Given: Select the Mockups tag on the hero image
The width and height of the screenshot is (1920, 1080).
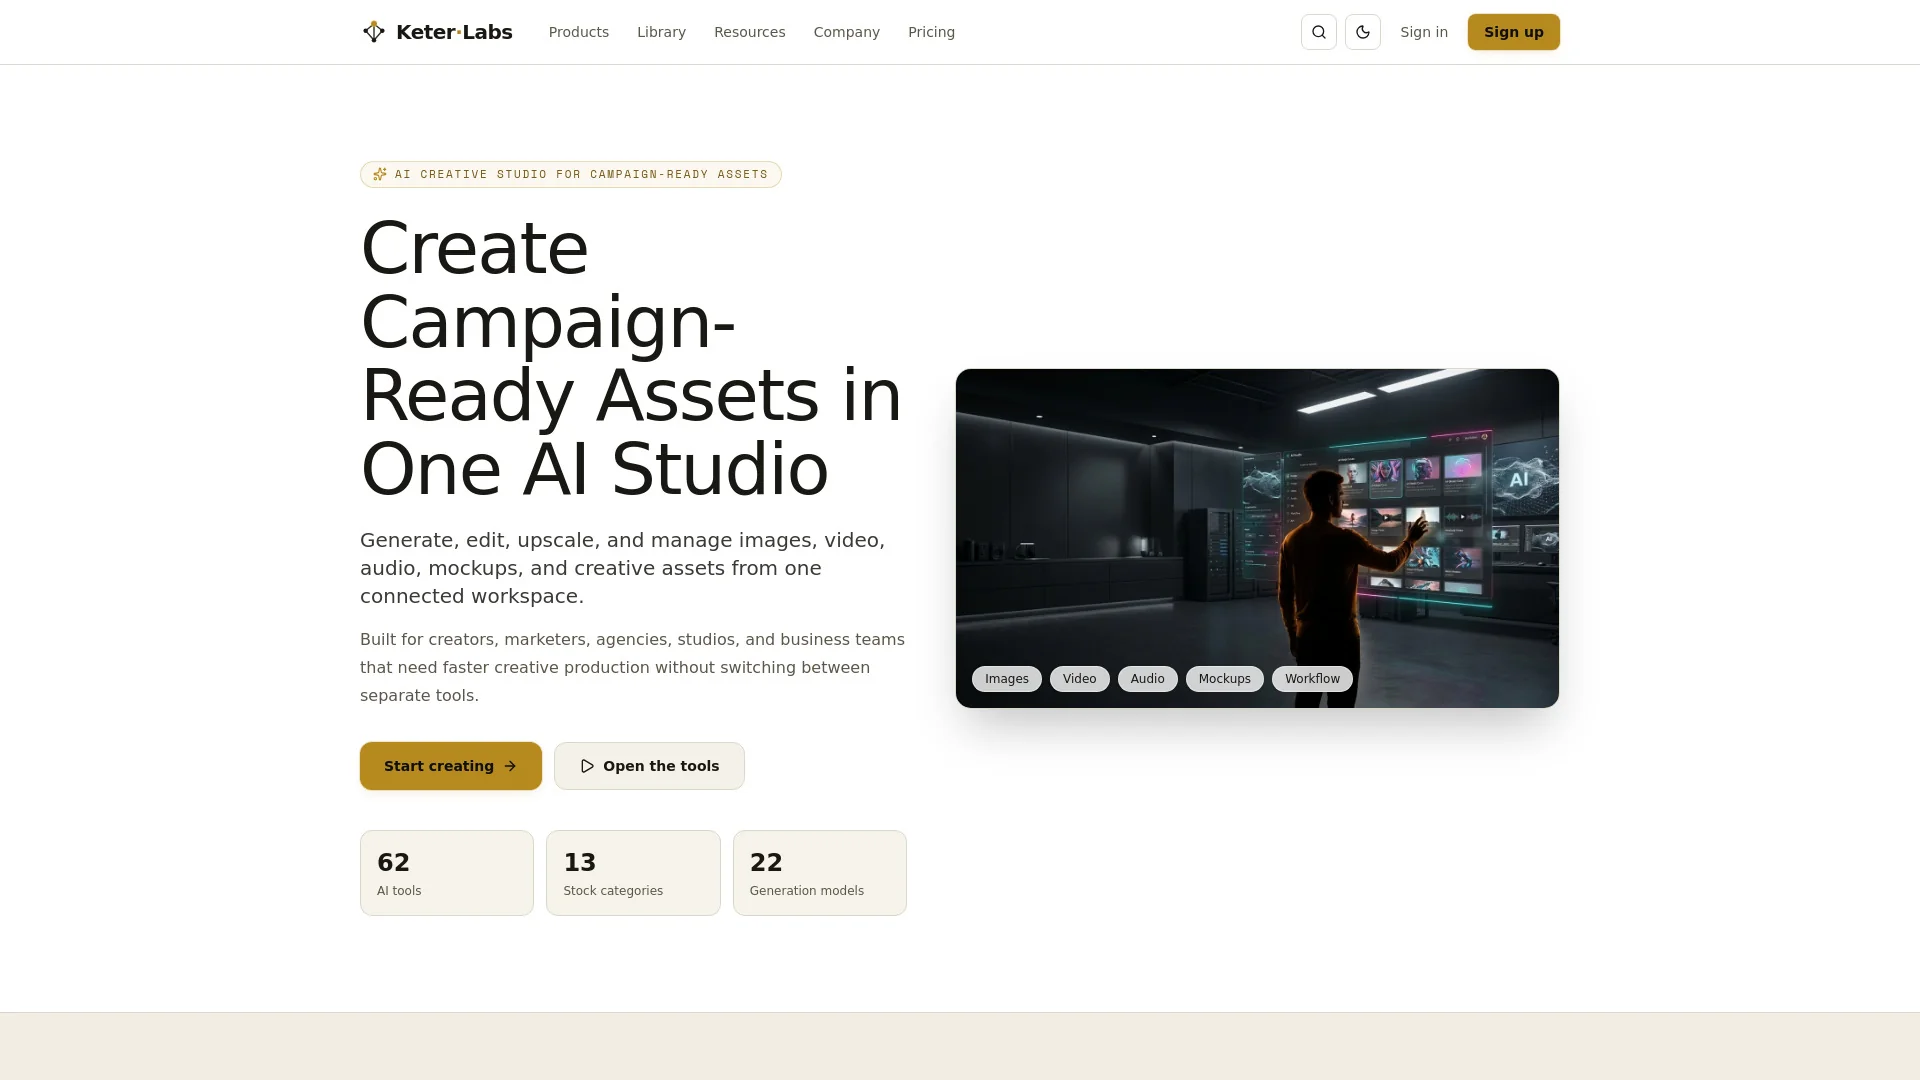Looking at the screenshot, I should pos(1225,679).
